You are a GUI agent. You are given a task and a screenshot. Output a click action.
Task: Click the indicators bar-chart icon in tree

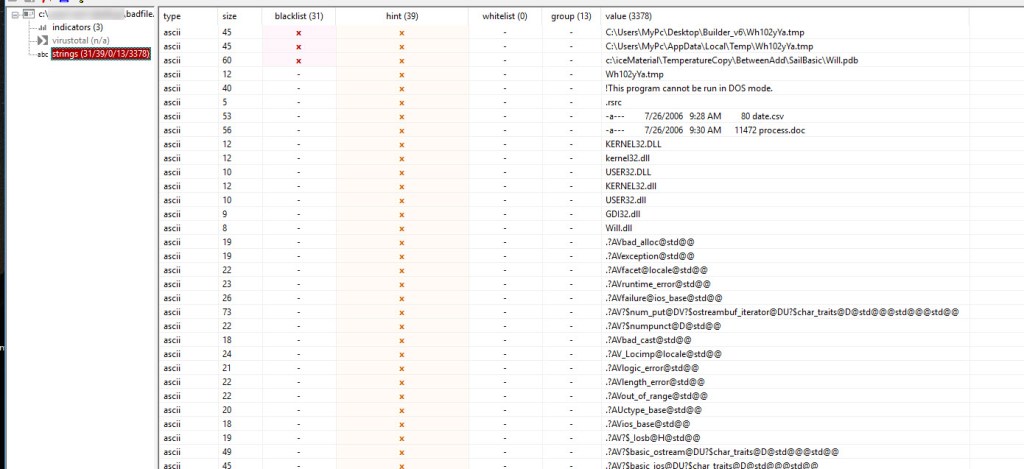pos(42,28)
